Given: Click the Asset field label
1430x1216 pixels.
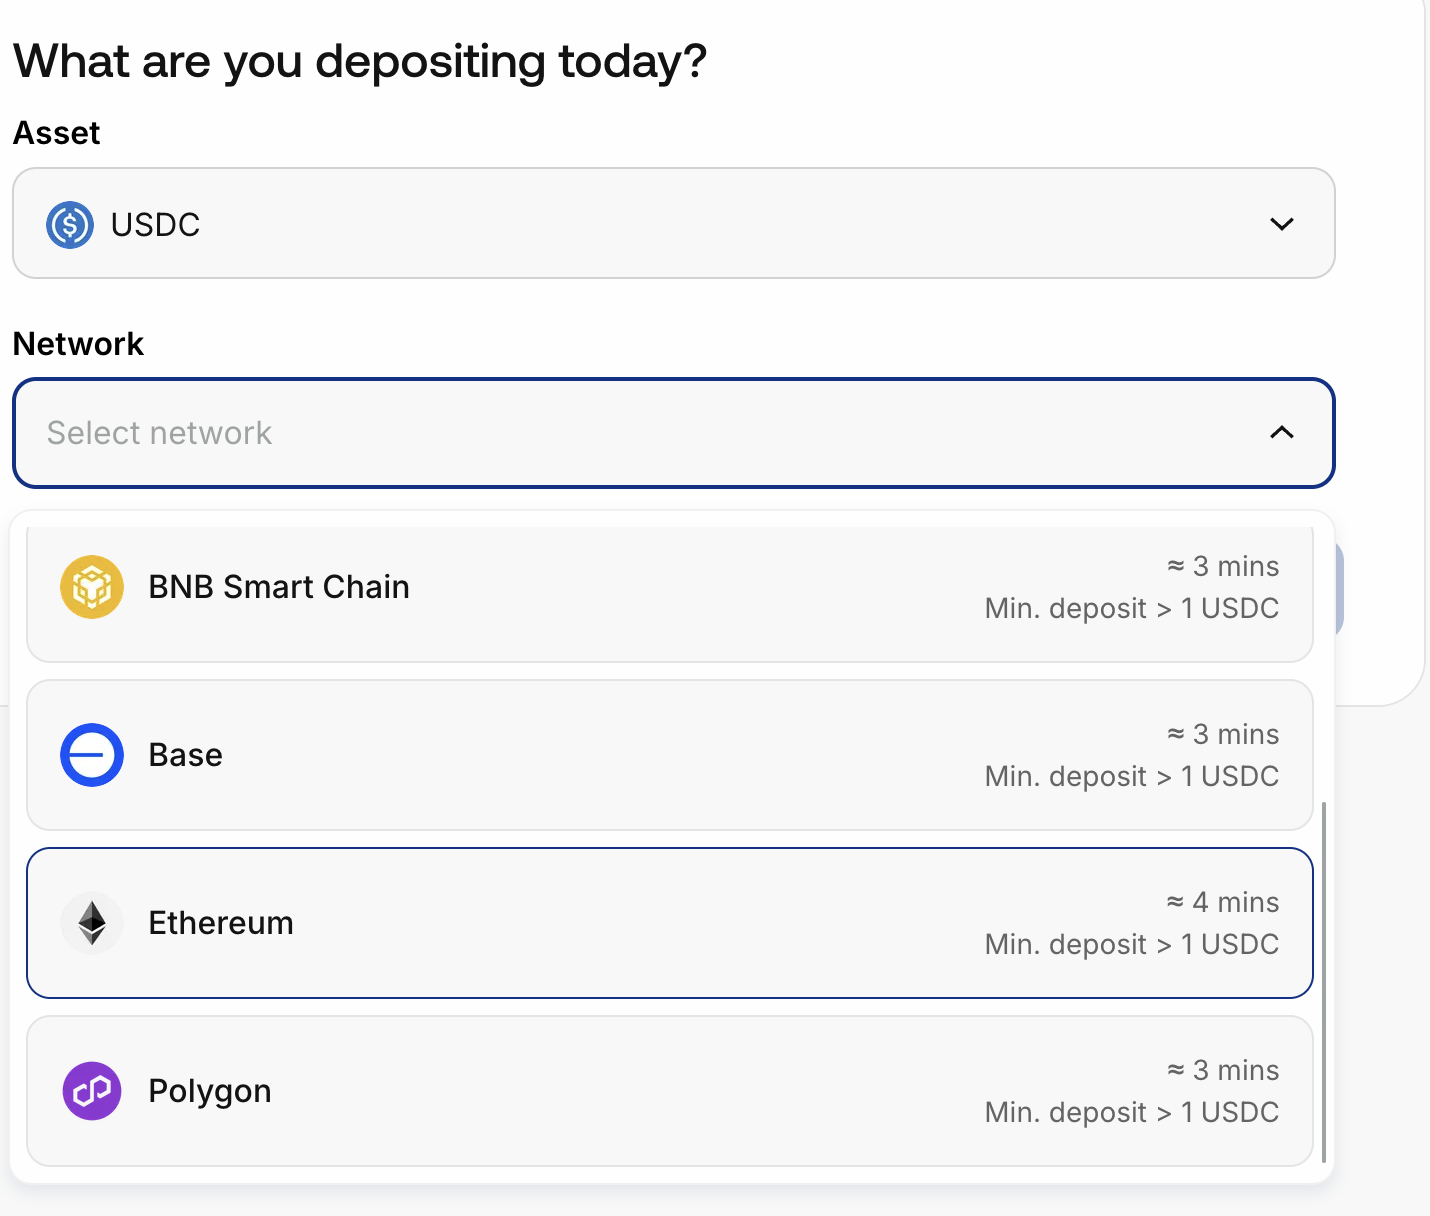Looking at the screenshot, I should click(x=57, y=133).
